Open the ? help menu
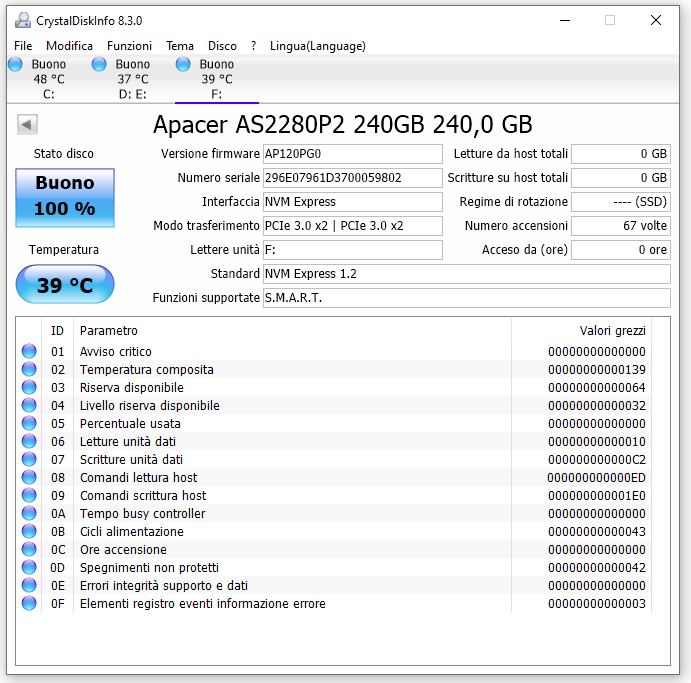 pyautogui.click(x=253, y=46)
